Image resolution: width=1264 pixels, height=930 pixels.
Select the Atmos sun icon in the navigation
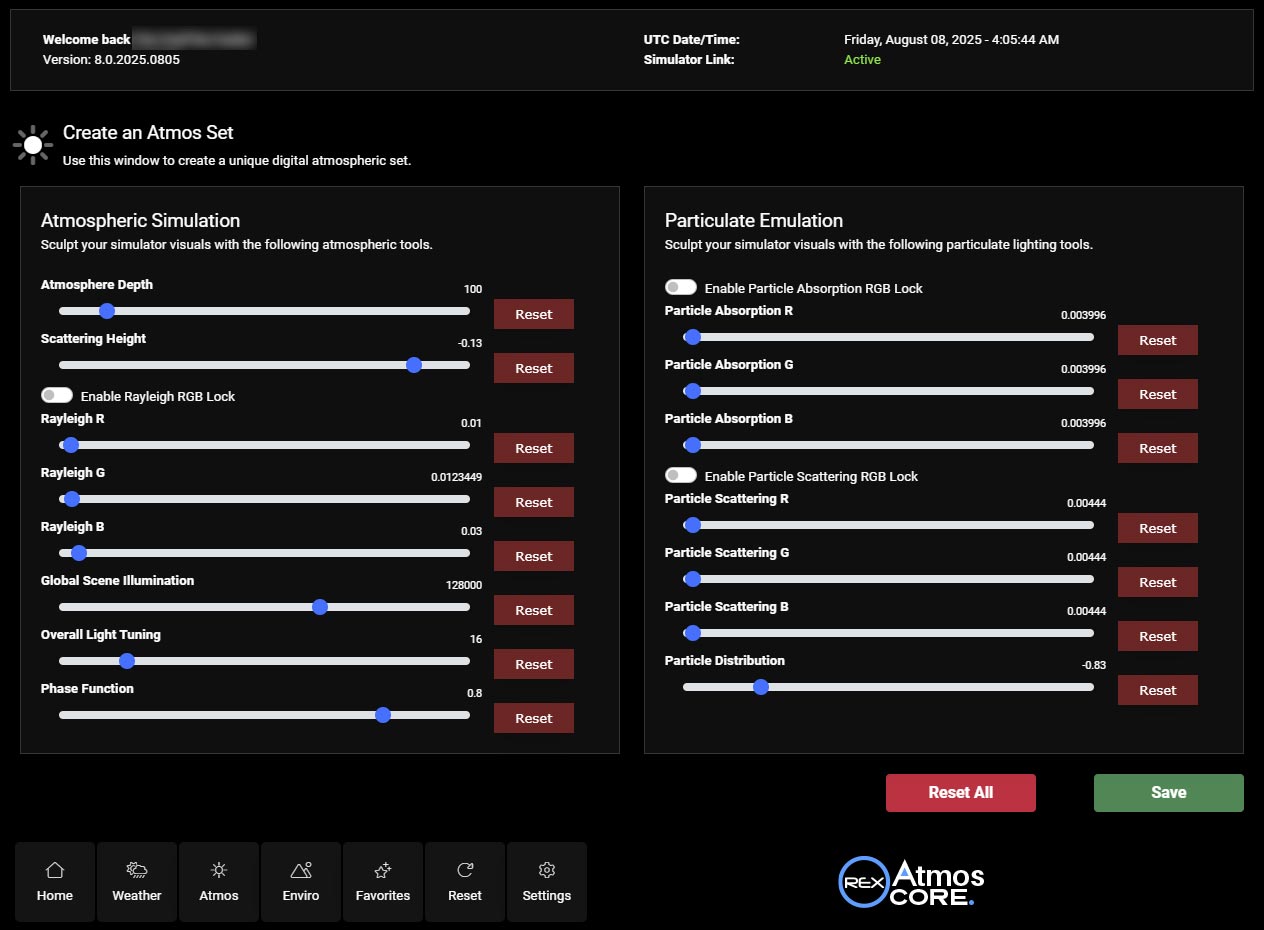[218, 870]
